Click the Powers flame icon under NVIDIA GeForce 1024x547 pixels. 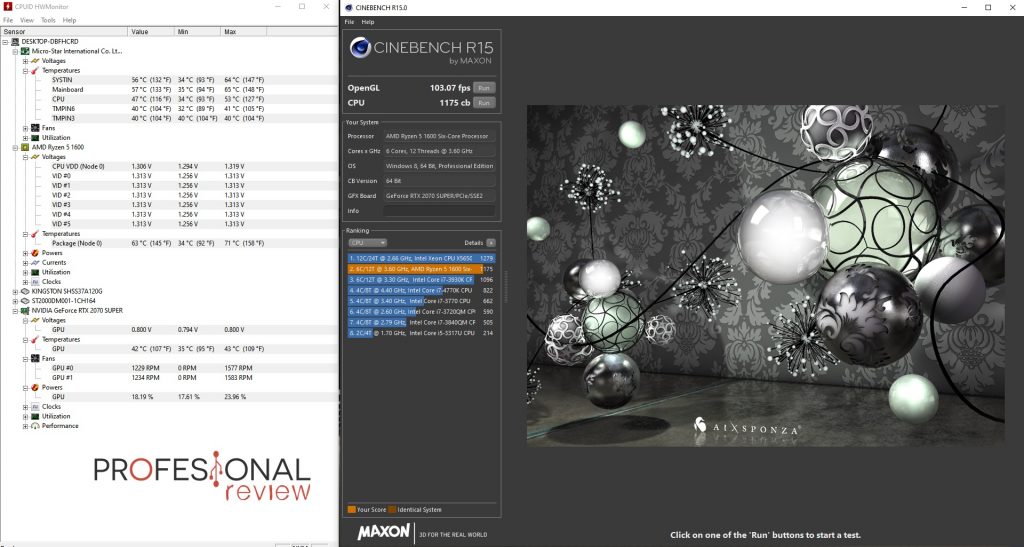coord(35,388)
